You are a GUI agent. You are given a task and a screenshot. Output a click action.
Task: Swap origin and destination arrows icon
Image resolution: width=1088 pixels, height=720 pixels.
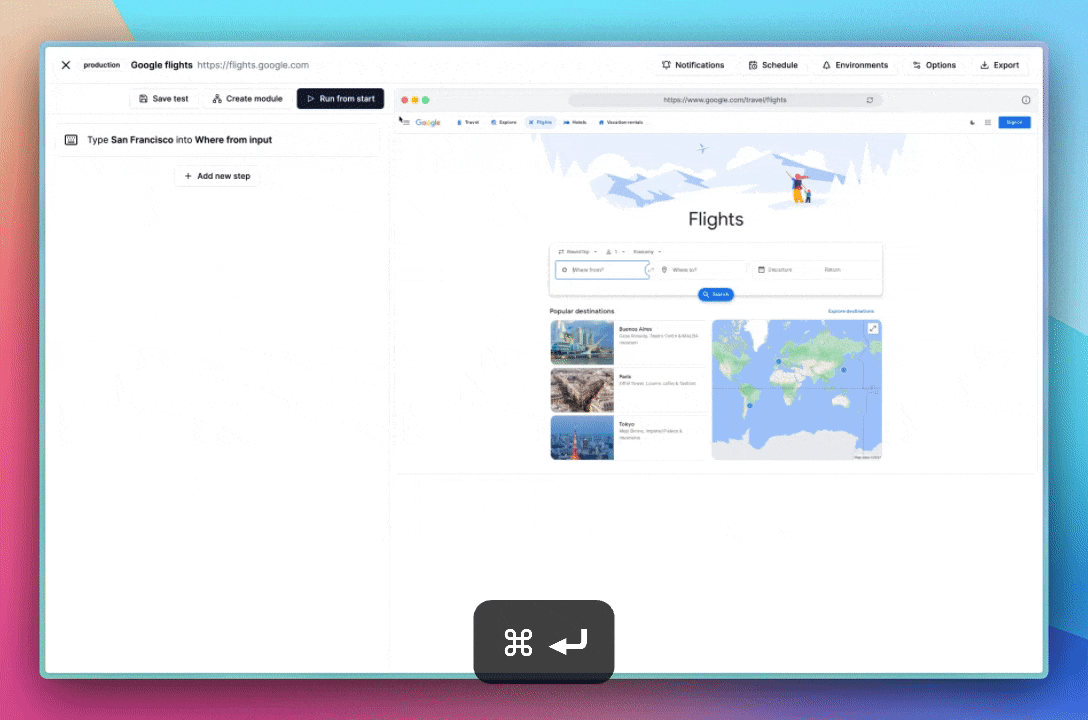(651, 270)
